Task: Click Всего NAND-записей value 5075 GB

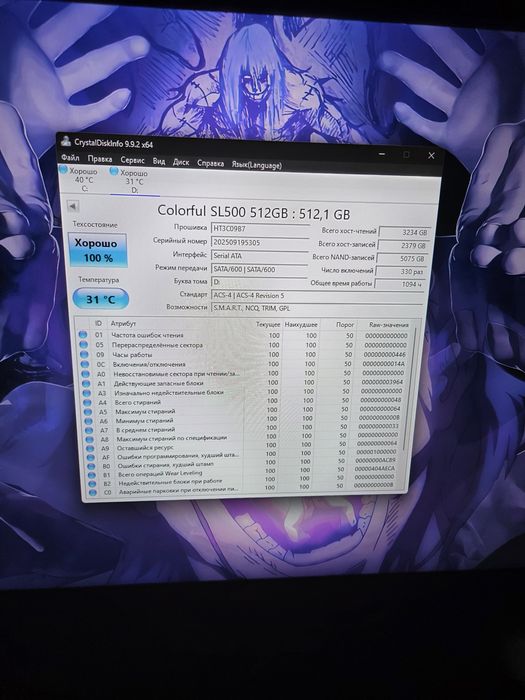Action: [x=402, y=258]
